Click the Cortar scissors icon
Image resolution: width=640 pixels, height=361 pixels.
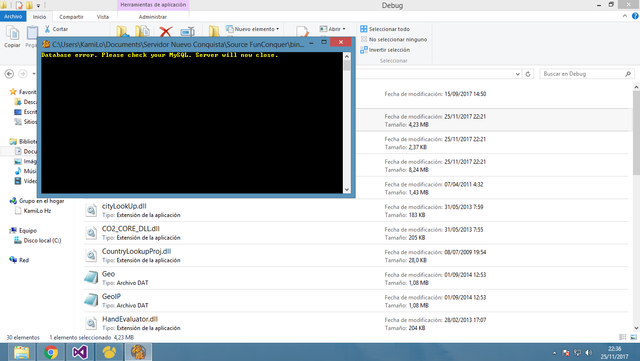point(47,29)
